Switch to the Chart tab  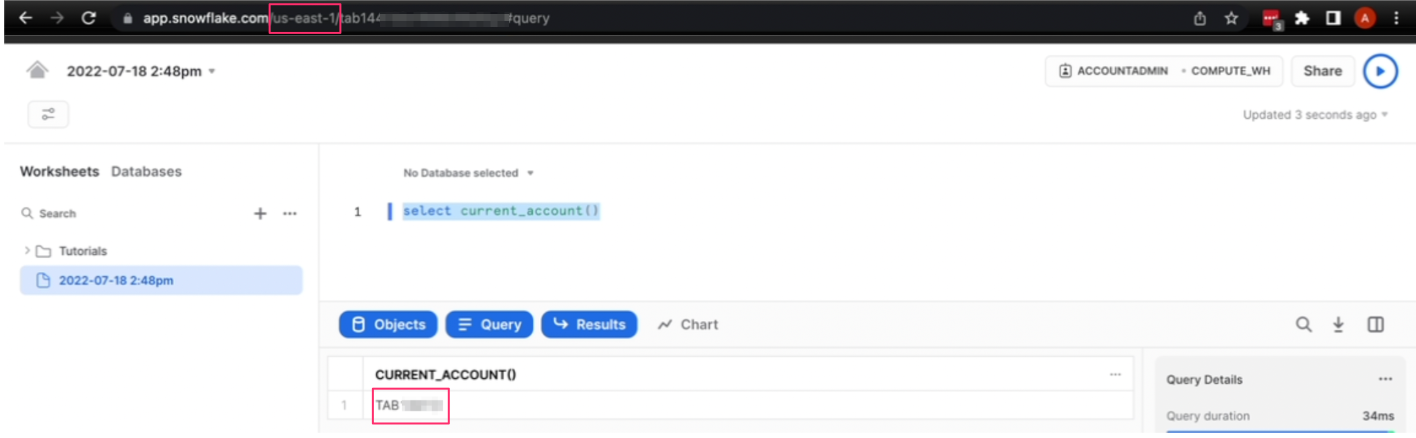point(688,324)
